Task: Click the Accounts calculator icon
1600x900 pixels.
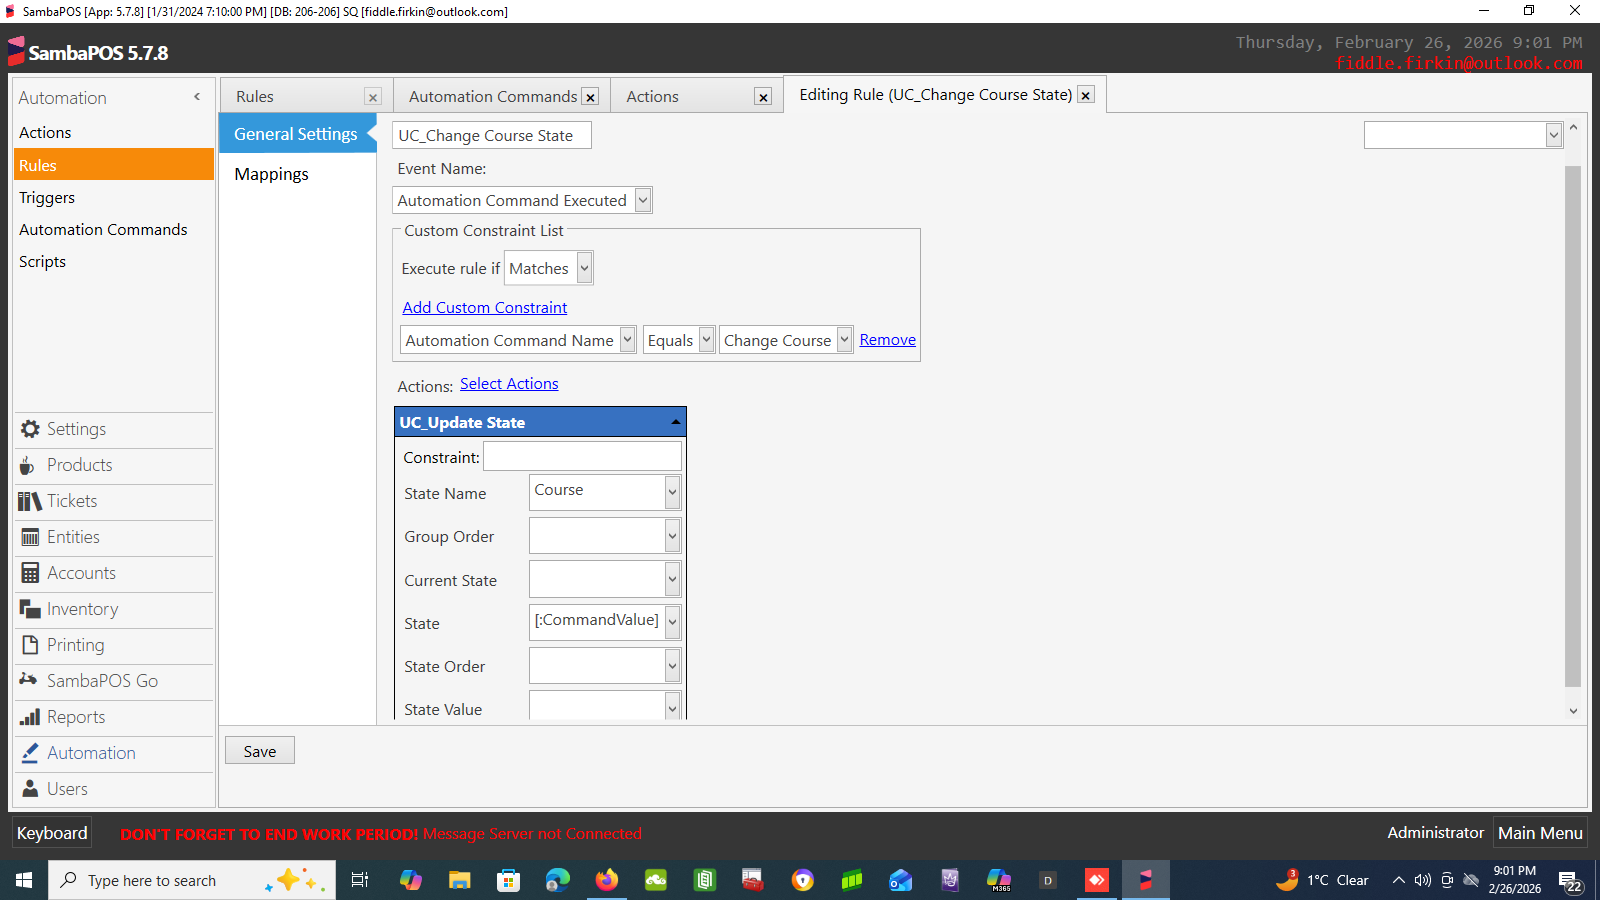Action: (x=30, y=573)
